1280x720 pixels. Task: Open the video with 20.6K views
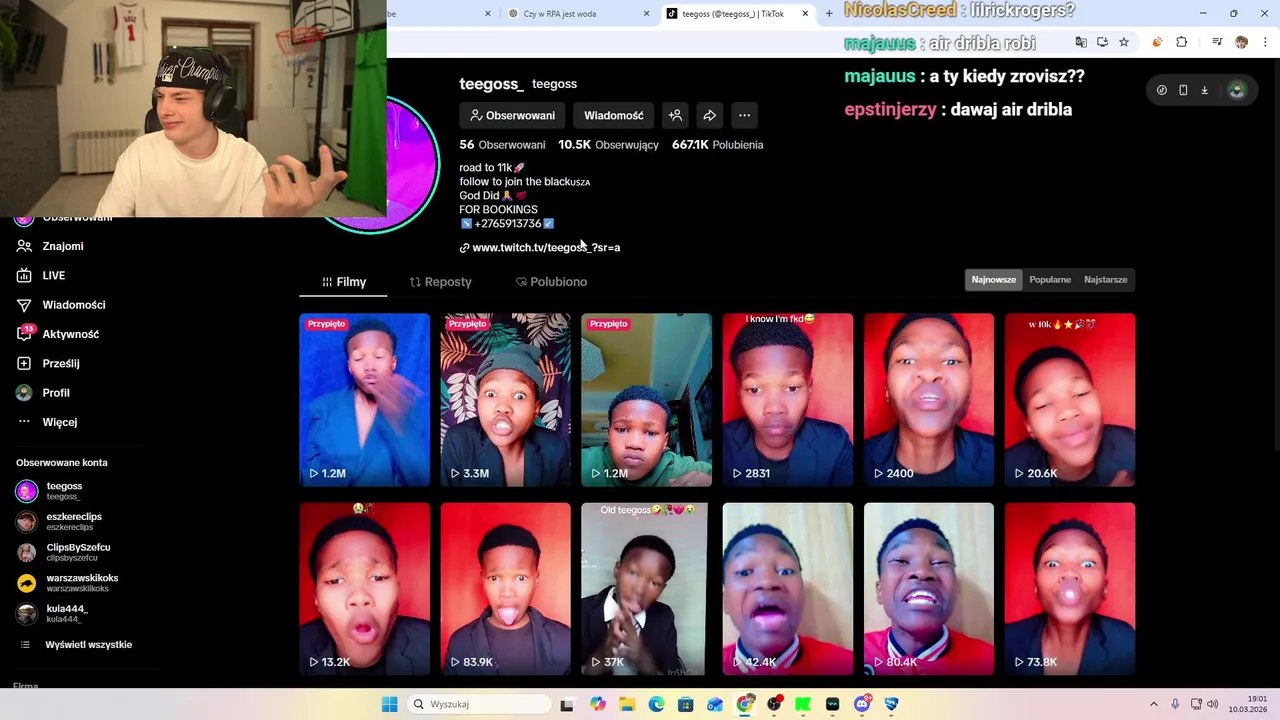click(1069, 400)
